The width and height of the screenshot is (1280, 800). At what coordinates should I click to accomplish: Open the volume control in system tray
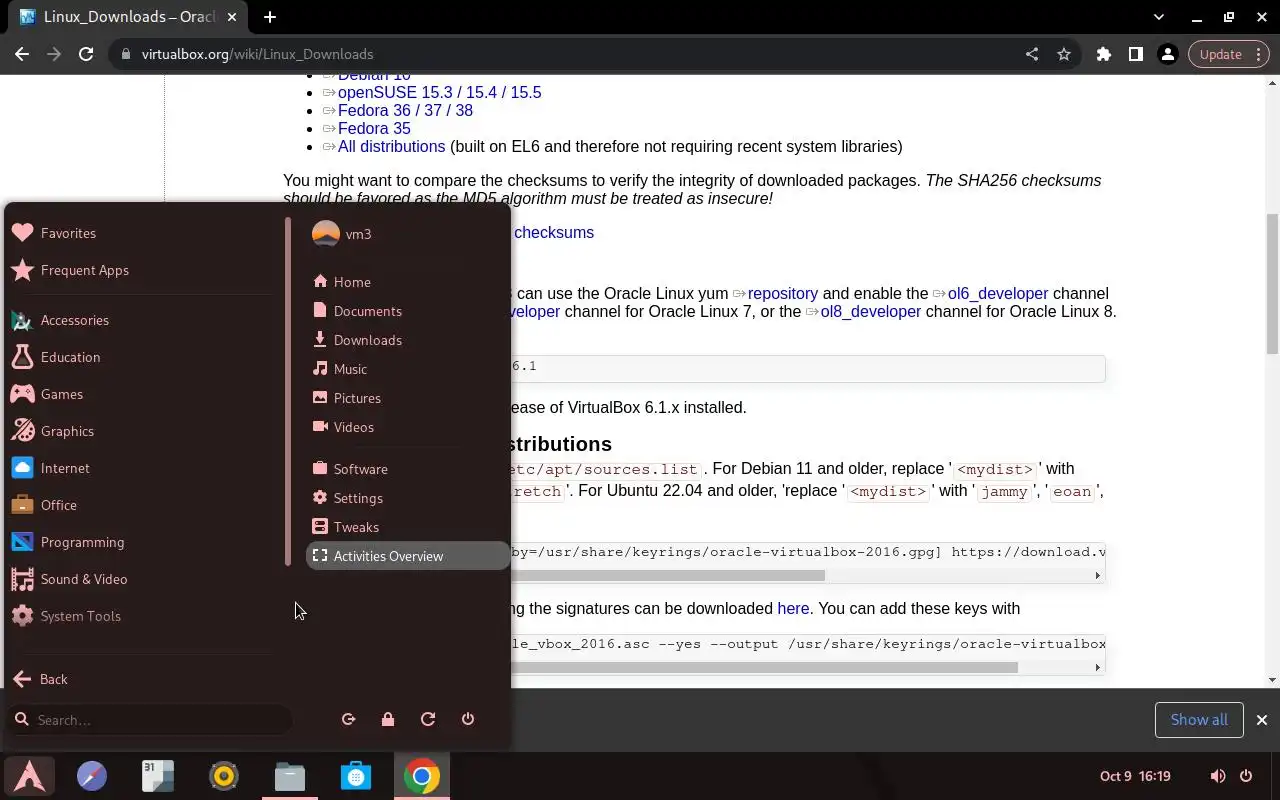[1218, 776]
